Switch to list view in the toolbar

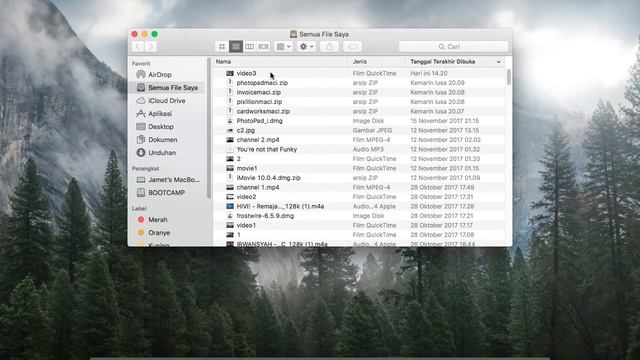(236, 47)
